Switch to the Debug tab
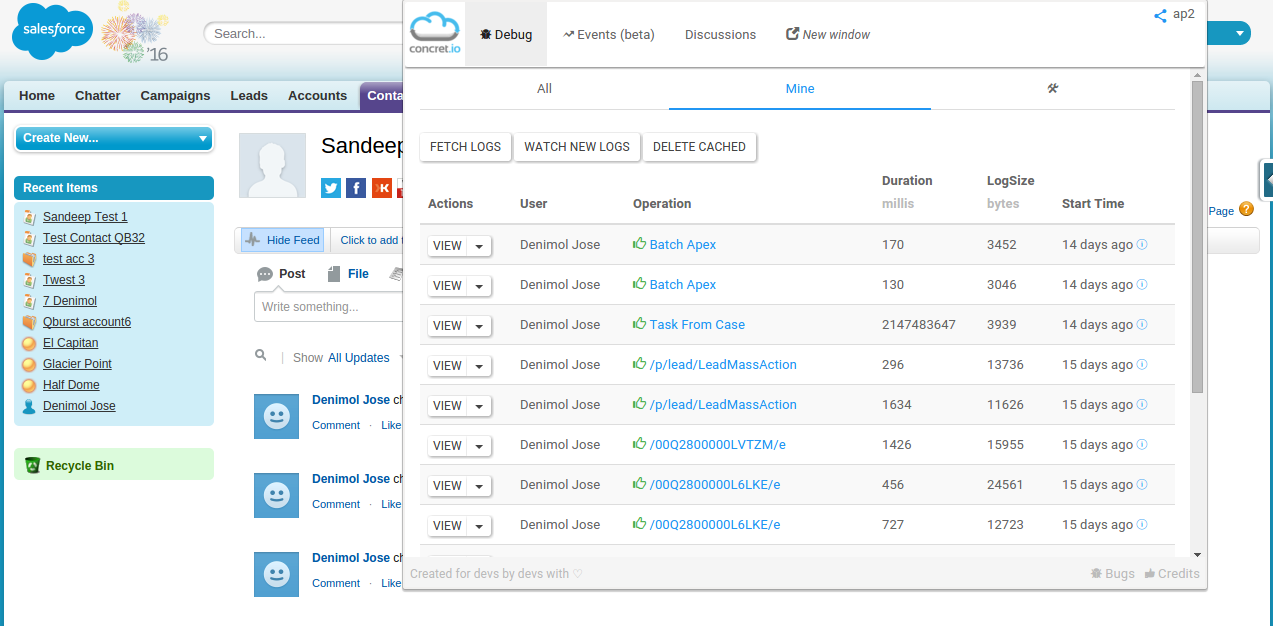This screenshot has height=626, width=1273. coord(506,34)
